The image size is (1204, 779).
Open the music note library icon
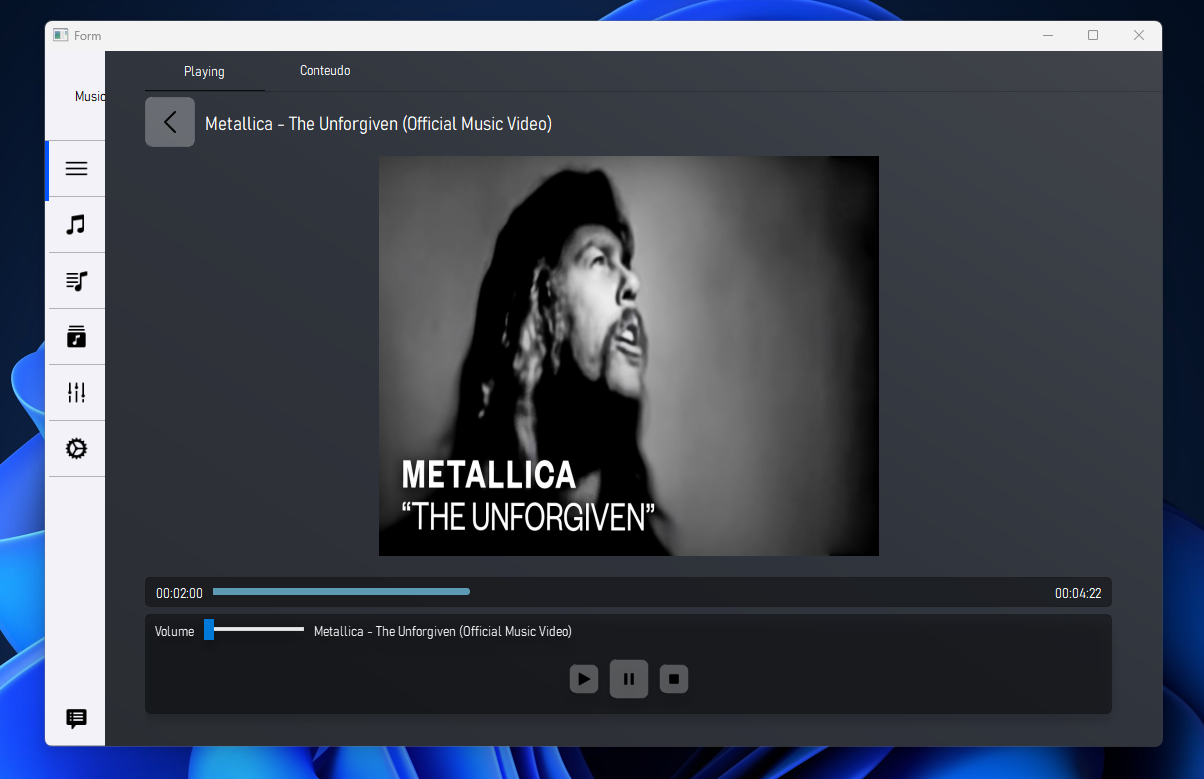pos(76,225)
